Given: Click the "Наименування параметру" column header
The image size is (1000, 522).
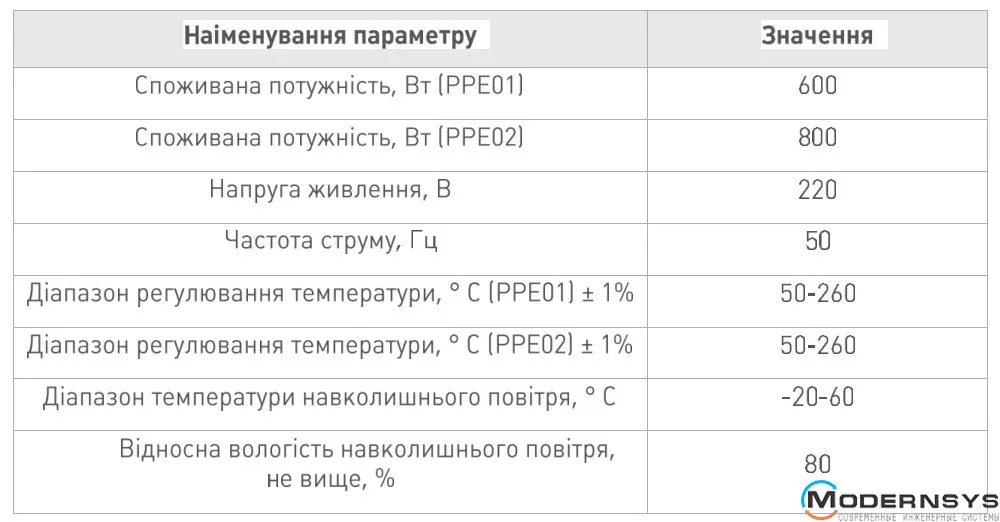Looking at the screenshot, I should 330,38.
